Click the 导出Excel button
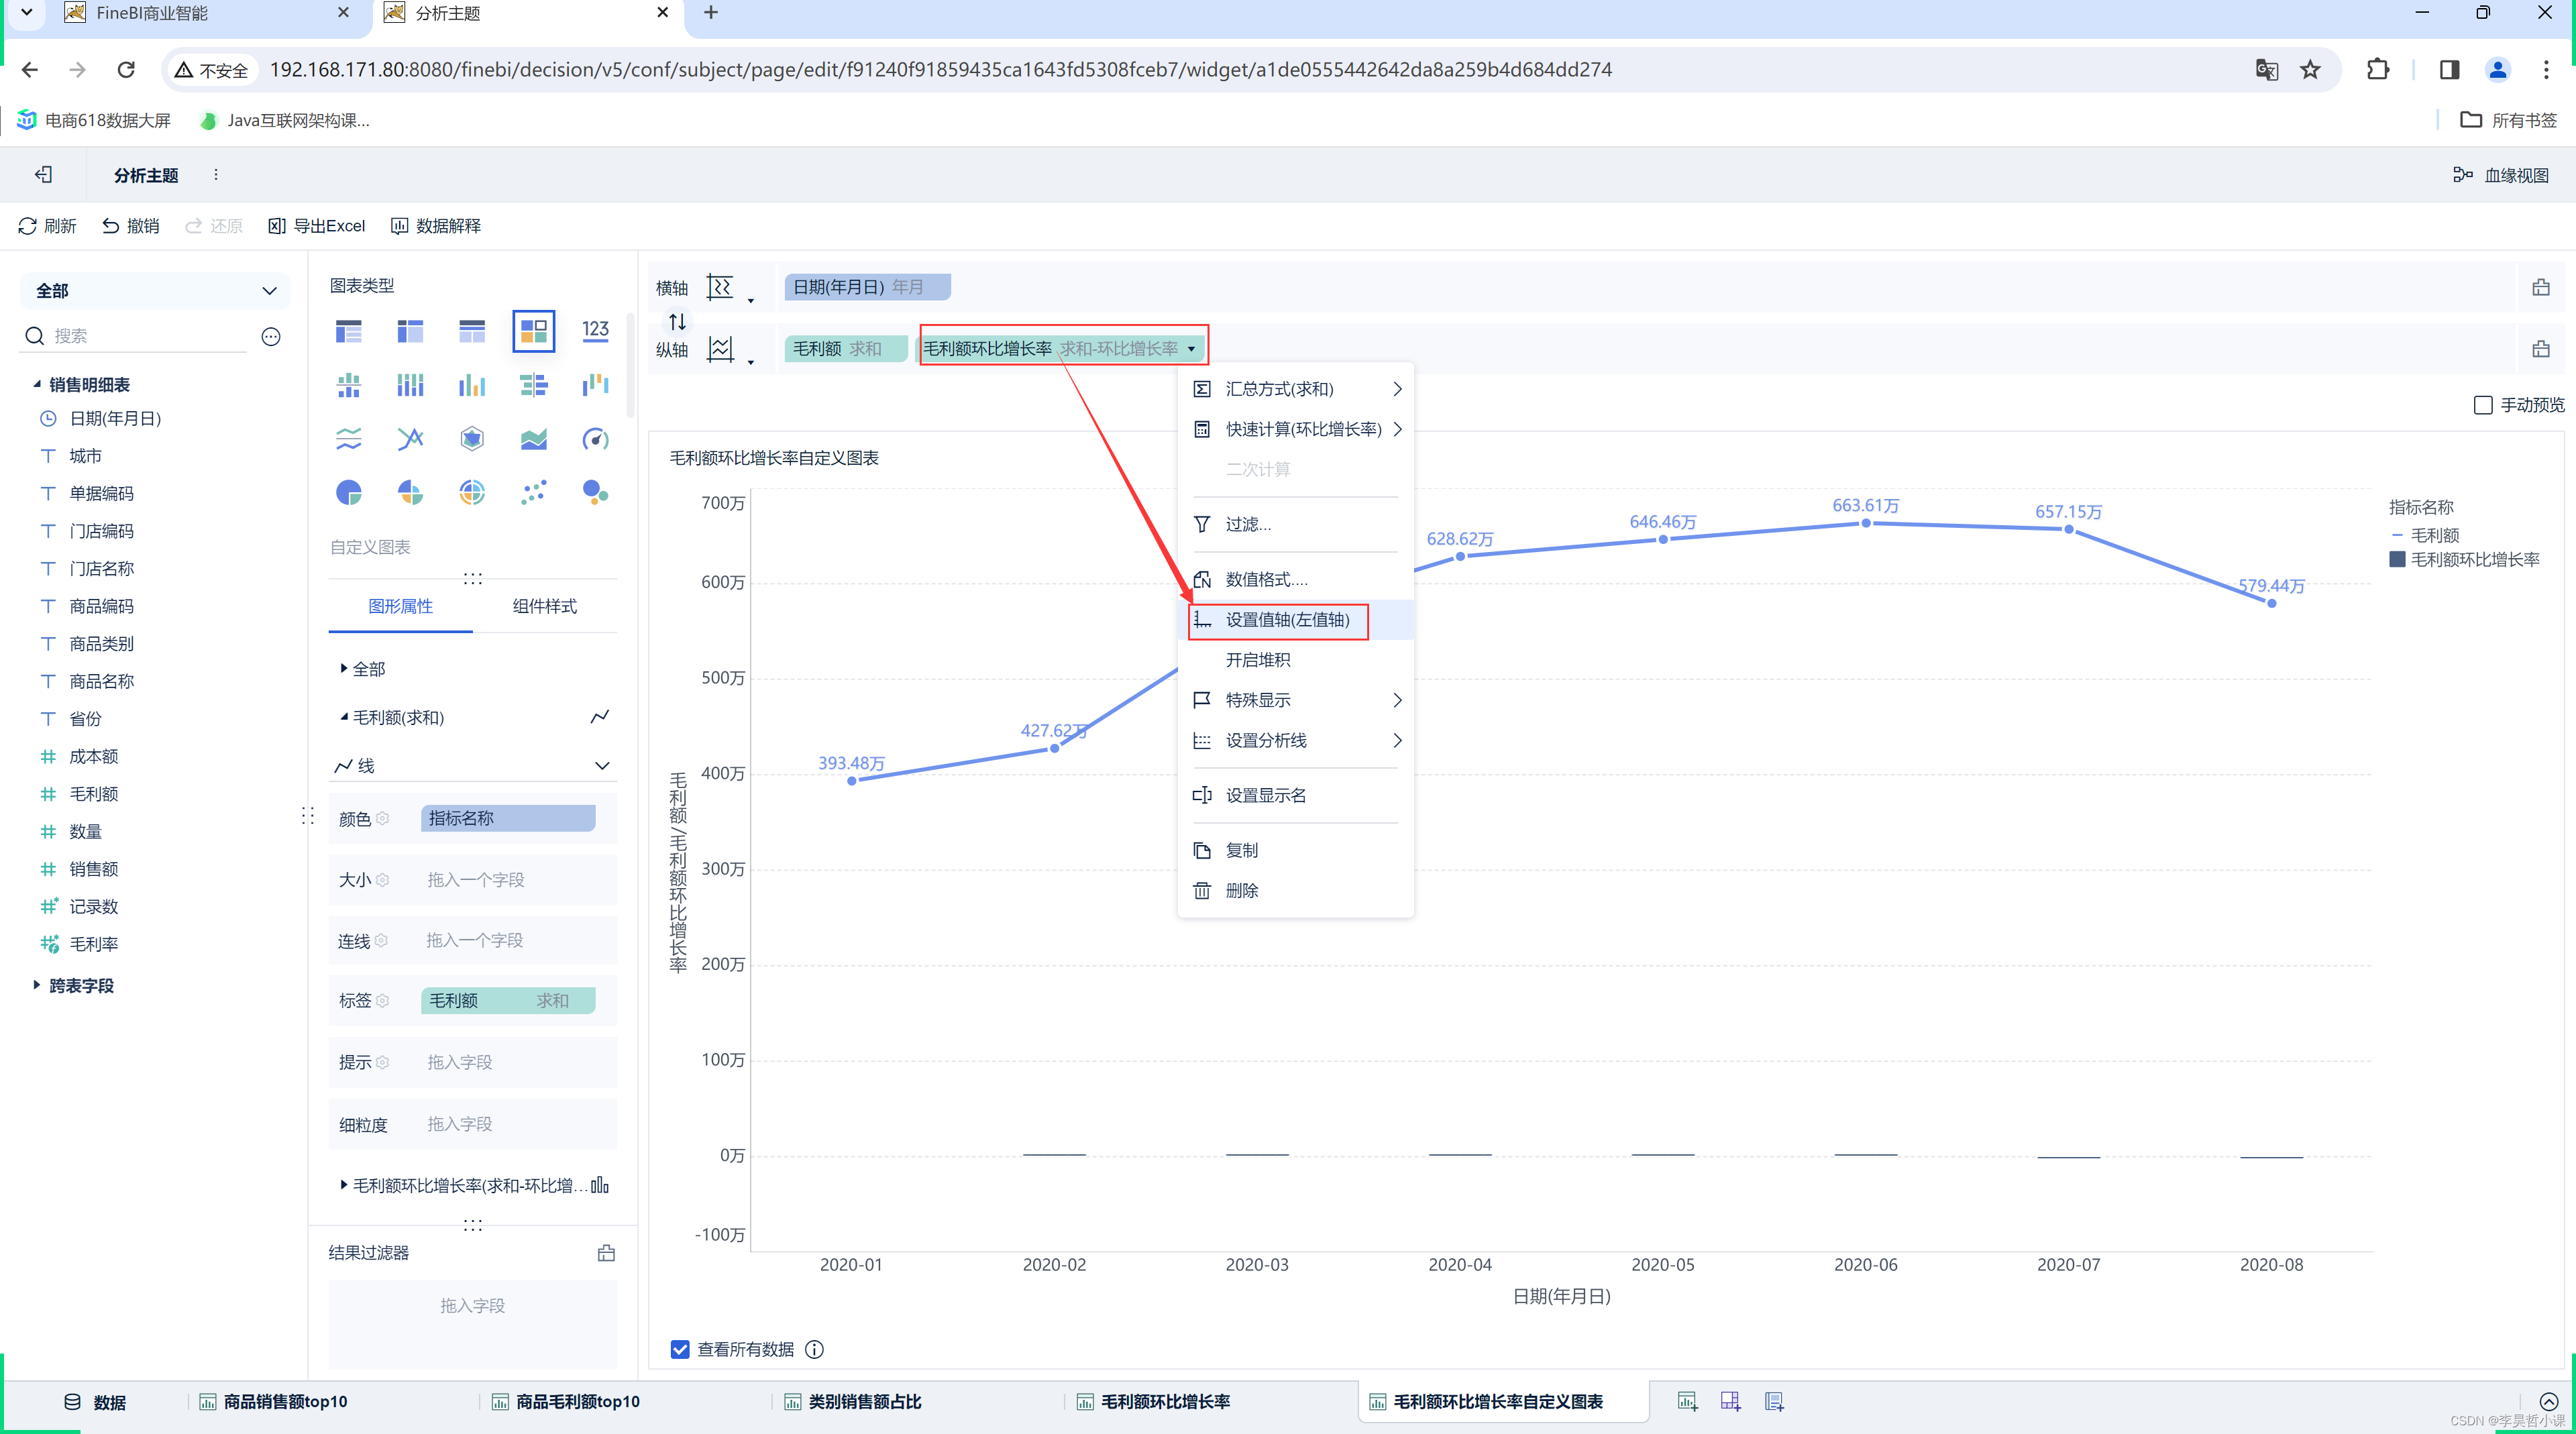 [x=317, y=226]
